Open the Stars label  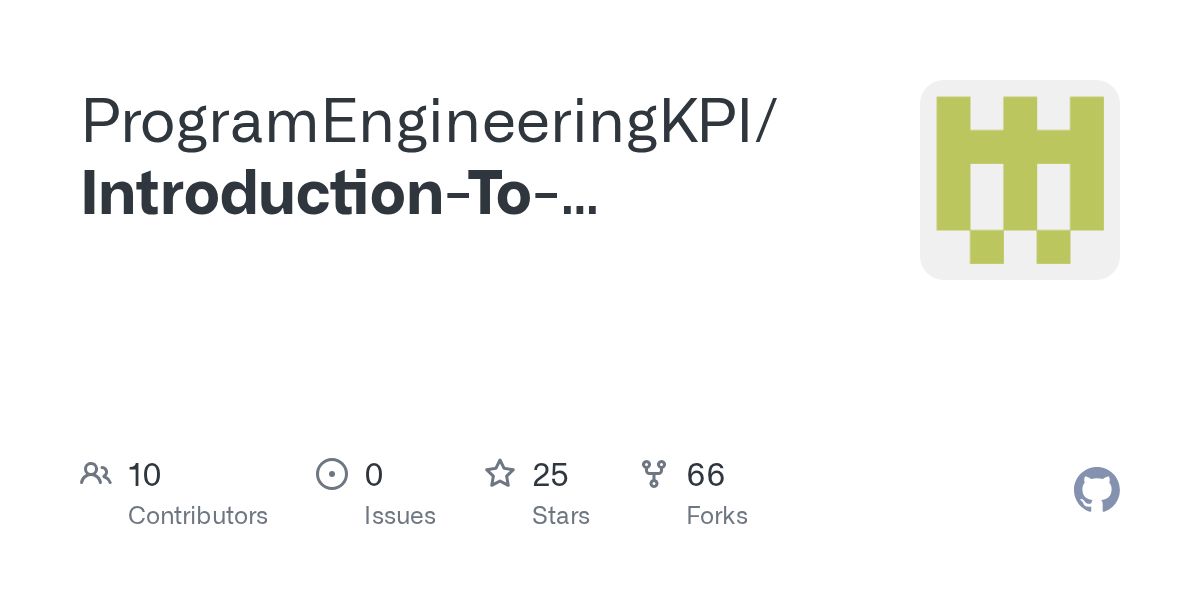(x=561, y=516)
